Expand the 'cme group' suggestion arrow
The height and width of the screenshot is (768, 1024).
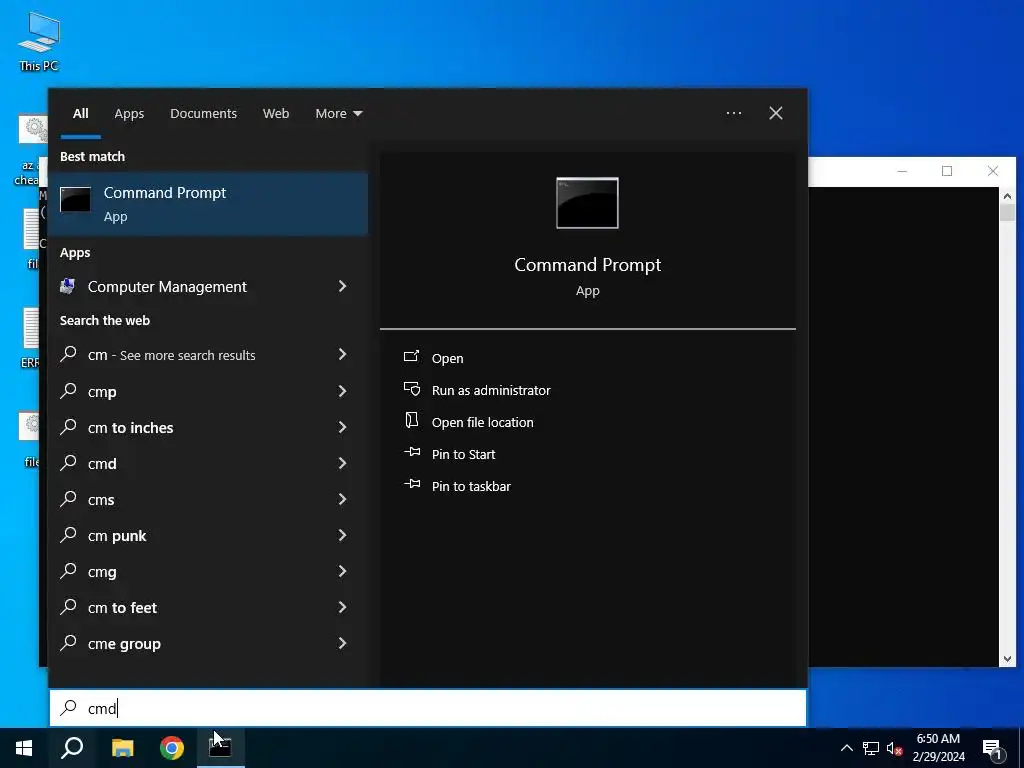[x=342, y=643]
